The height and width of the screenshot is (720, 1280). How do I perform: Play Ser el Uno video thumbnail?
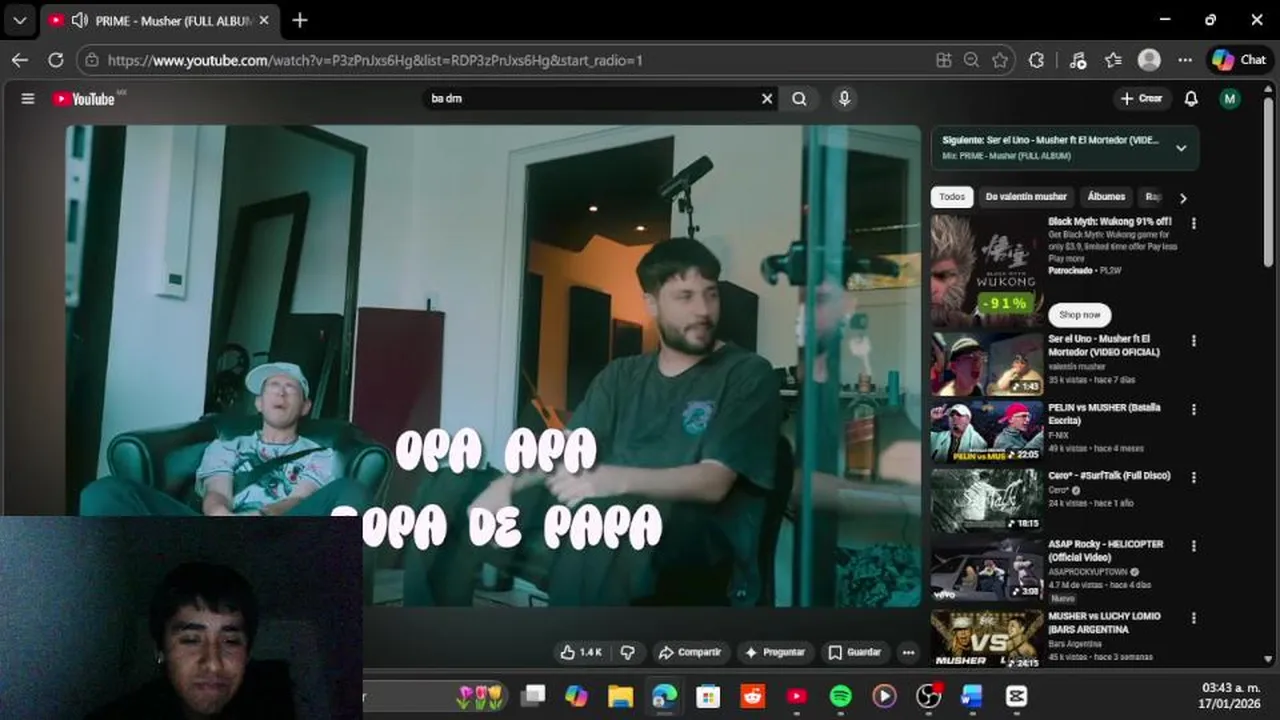pos(987,364)
